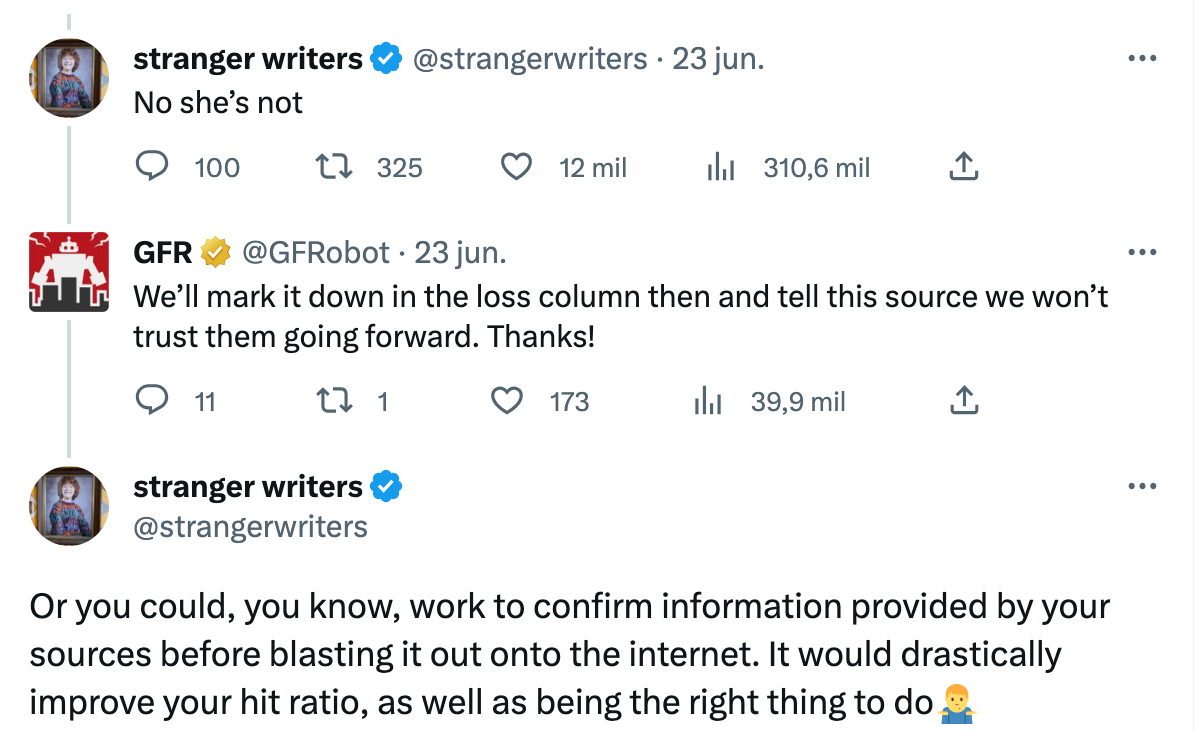Viewport: 1194px width, 732px height.
Task: Click stranger writers avatar on the first tweet
Action: pyautogui.click(x=69, y=78)
